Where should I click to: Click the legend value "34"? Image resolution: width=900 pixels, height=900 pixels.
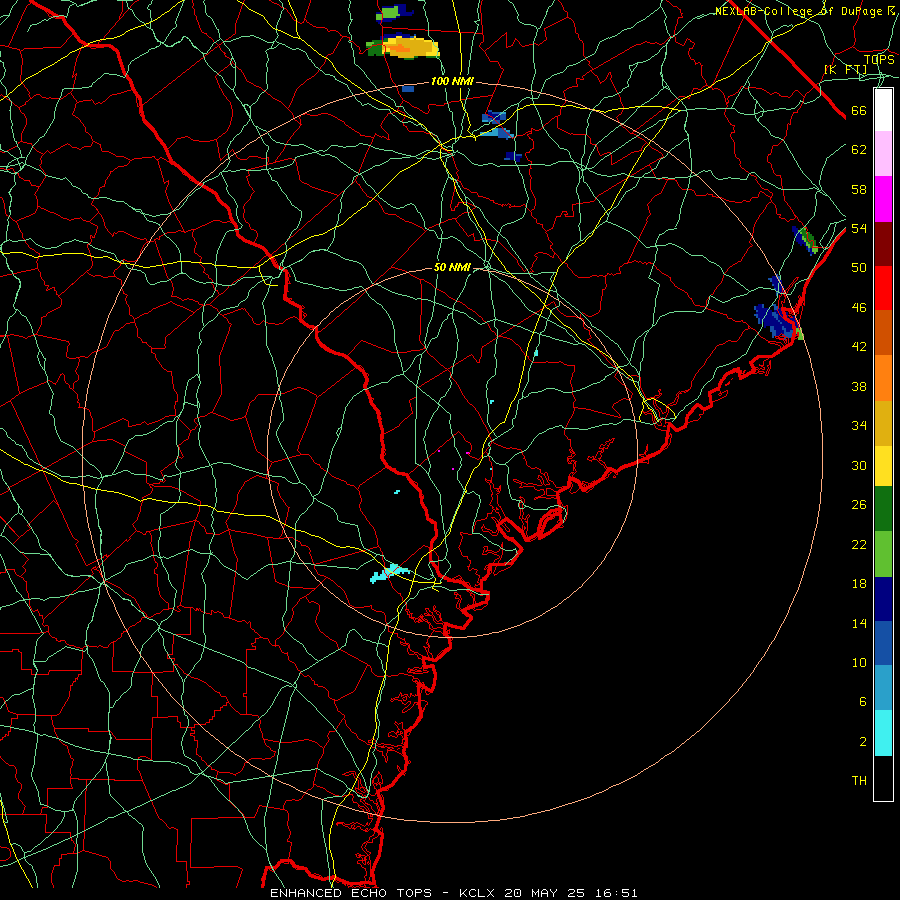tap(859, 425)
